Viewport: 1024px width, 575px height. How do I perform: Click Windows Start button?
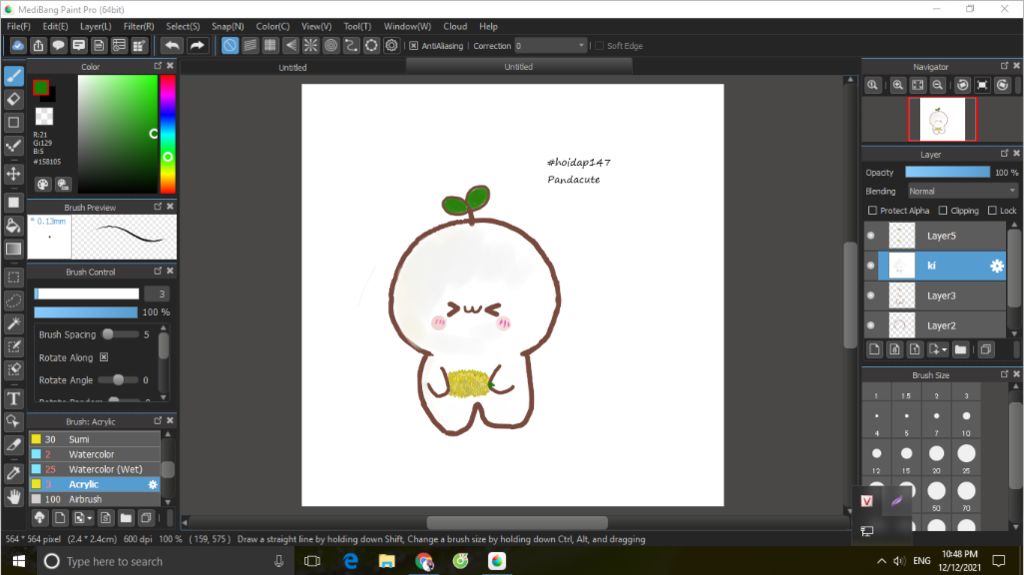point(18,561)
